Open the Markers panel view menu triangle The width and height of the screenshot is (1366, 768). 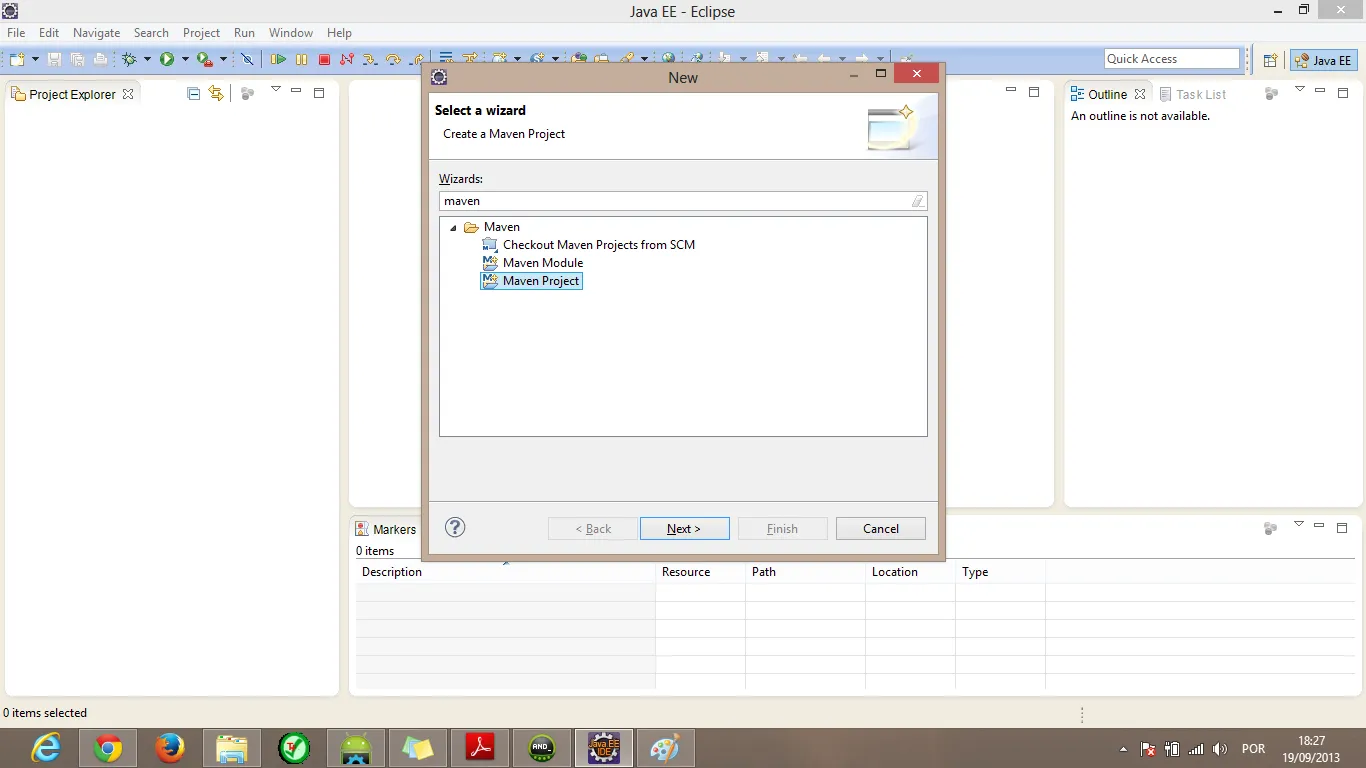(x=1299, y=524)
